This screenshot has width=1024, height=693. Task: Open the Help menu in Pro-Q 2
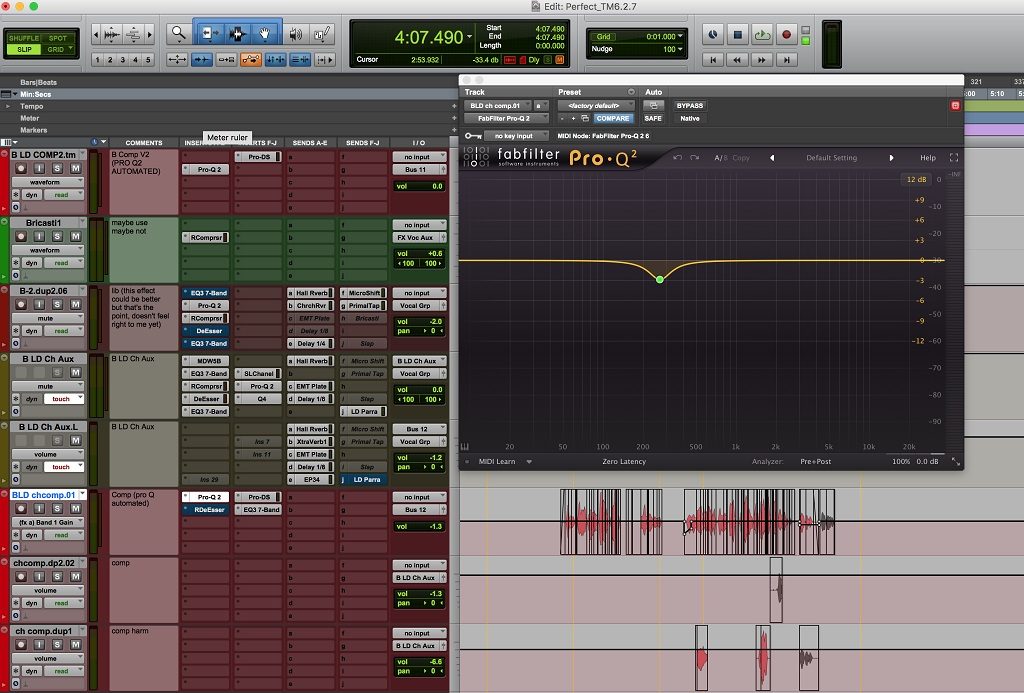click(928, 157)
